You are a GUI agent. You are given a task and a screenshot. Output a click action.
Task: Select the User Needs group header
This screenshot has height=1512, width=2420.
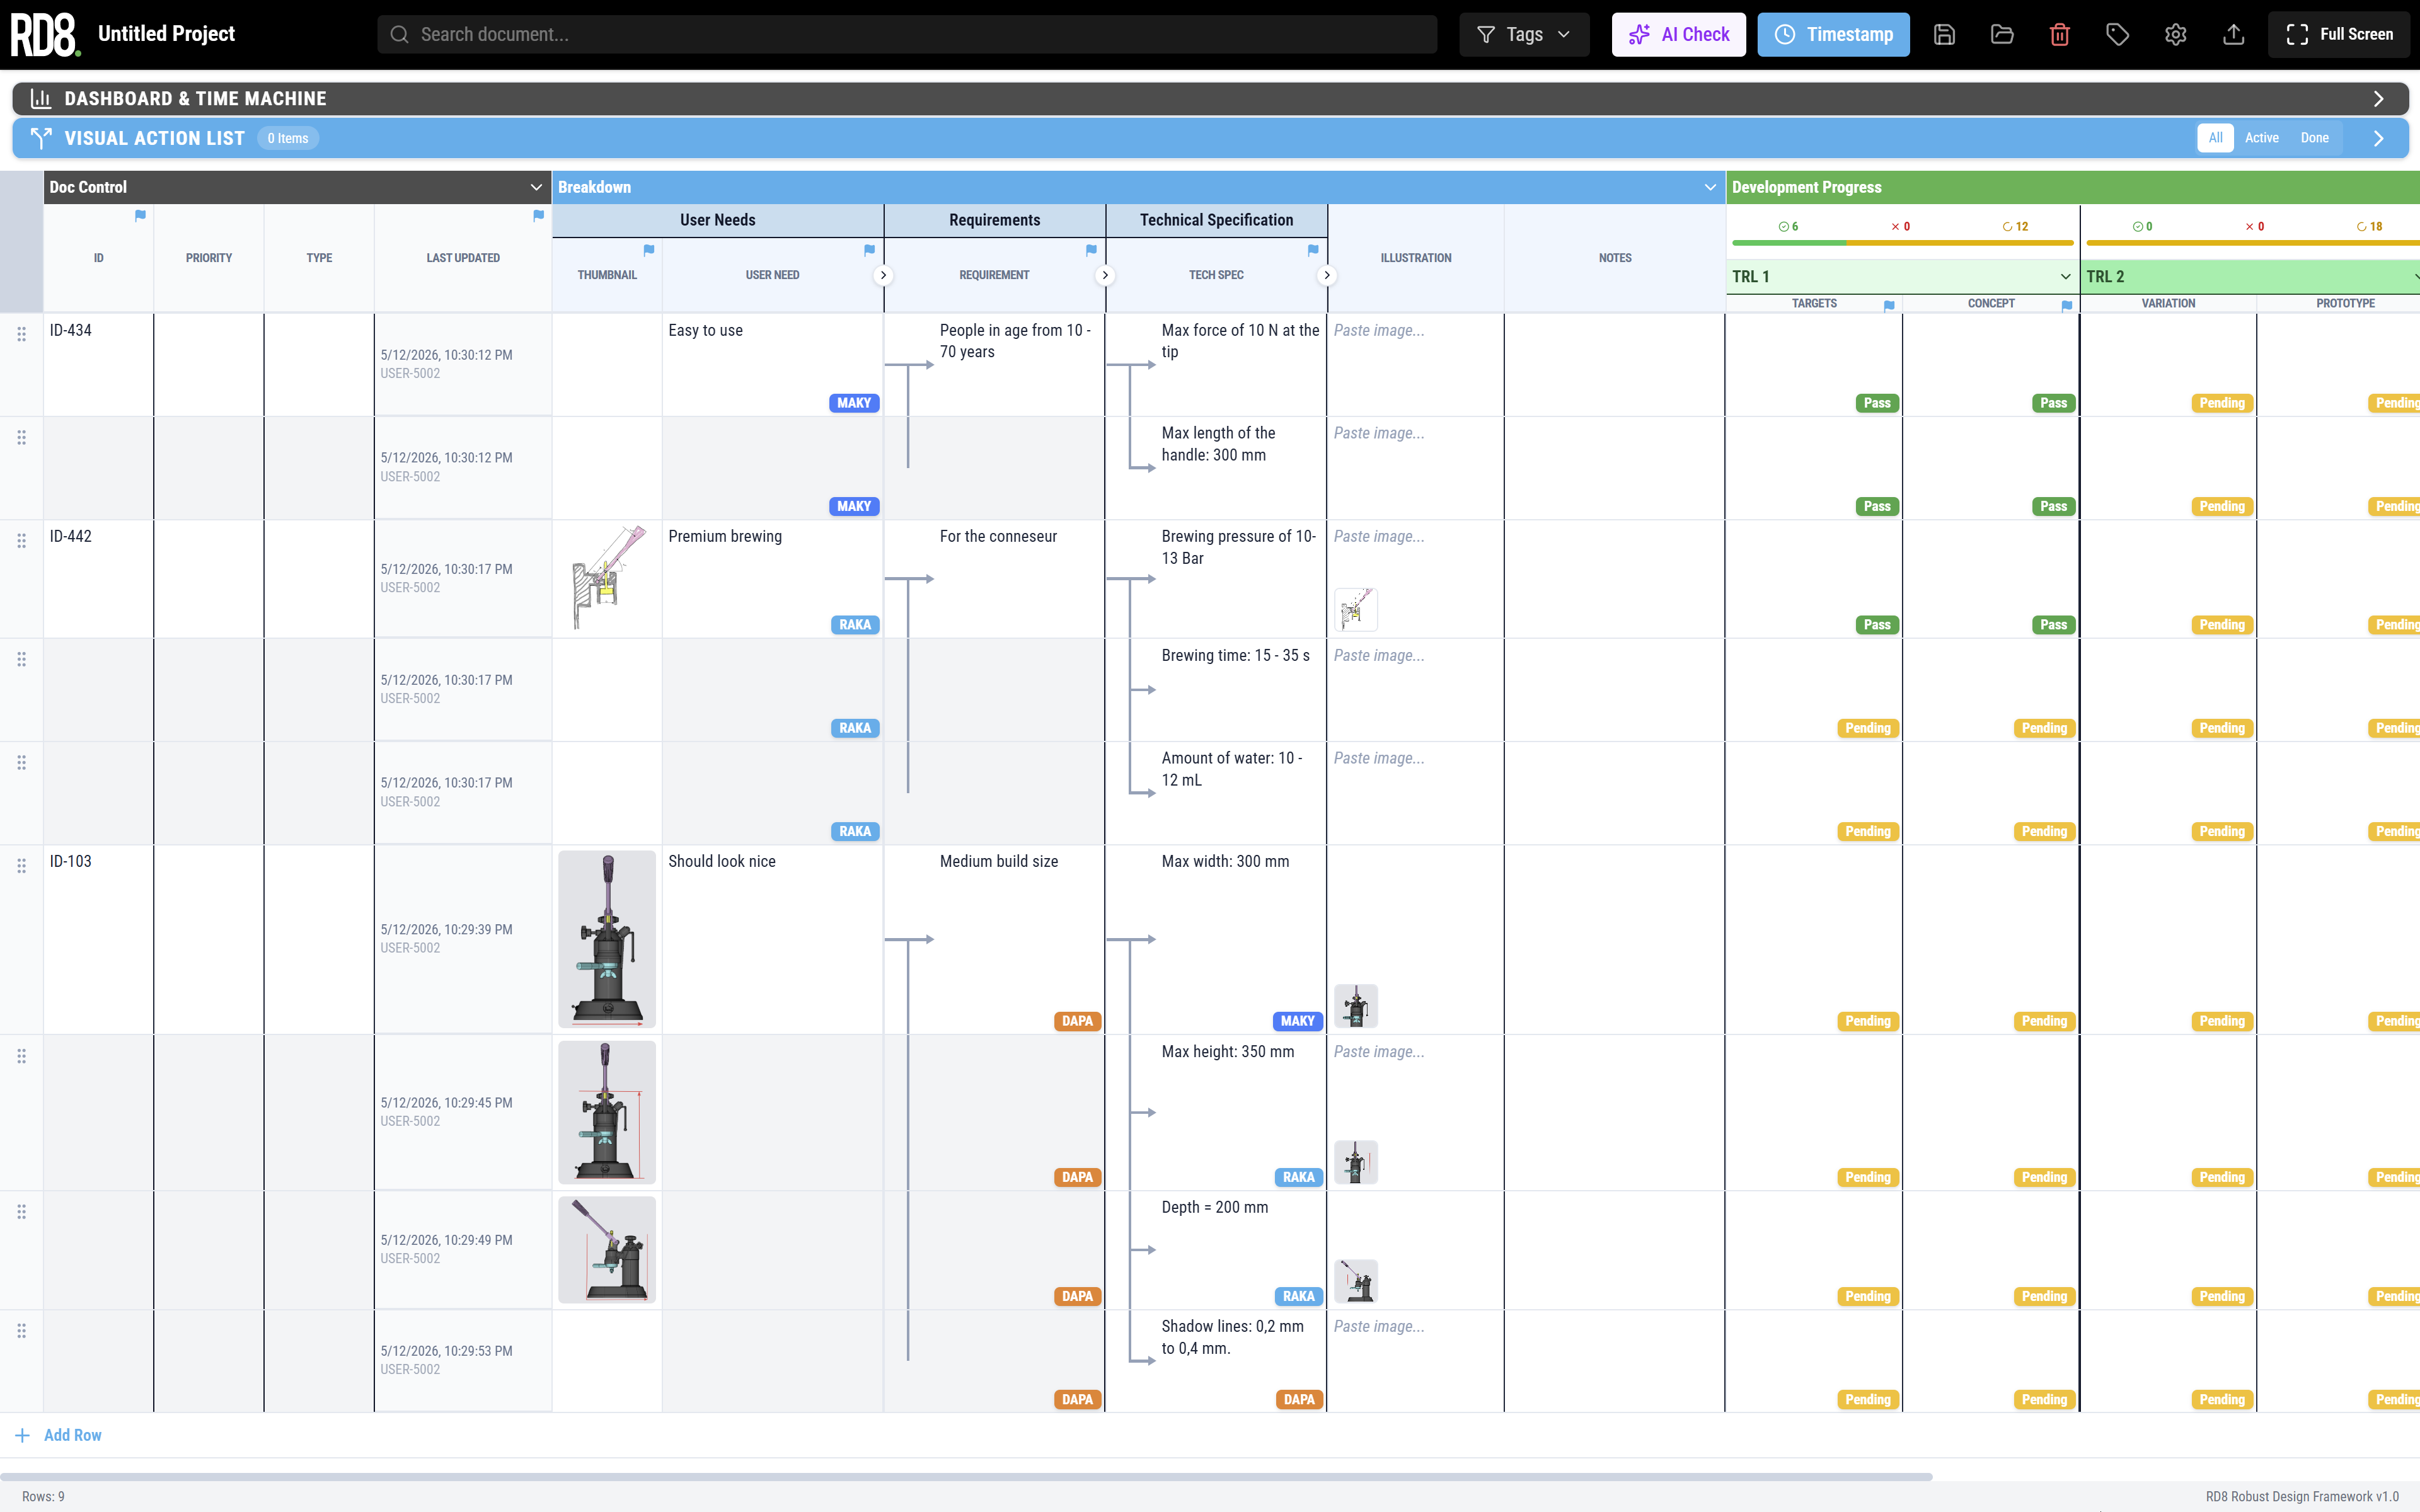tap(717, 220)
